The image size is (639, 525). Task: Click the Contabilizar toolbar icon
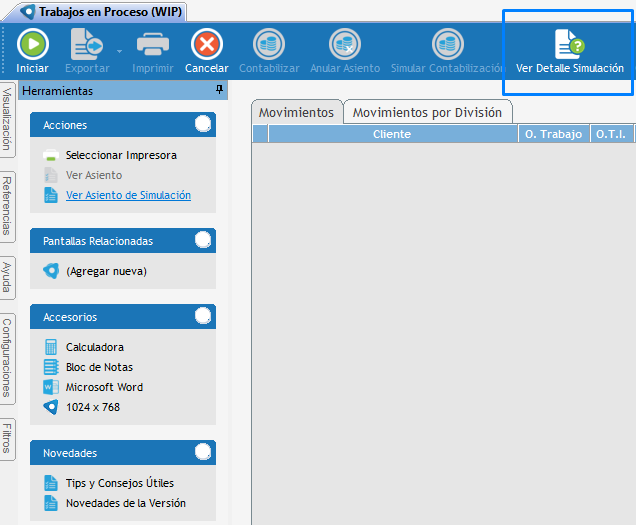point(269,45)
